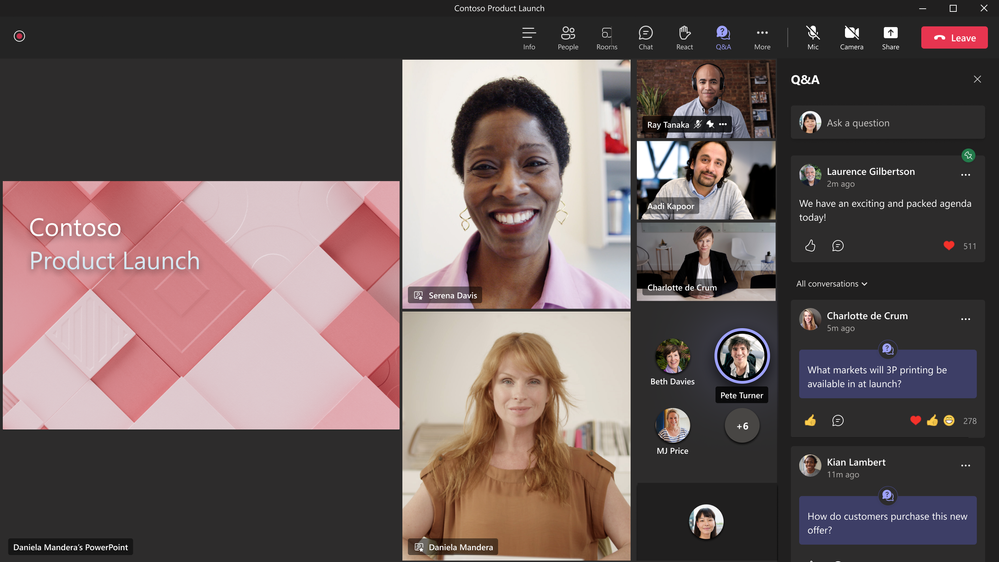Screen dimensions: 999x562
Task: Expand the All conversations filter
Action: (x=831, y=284)
